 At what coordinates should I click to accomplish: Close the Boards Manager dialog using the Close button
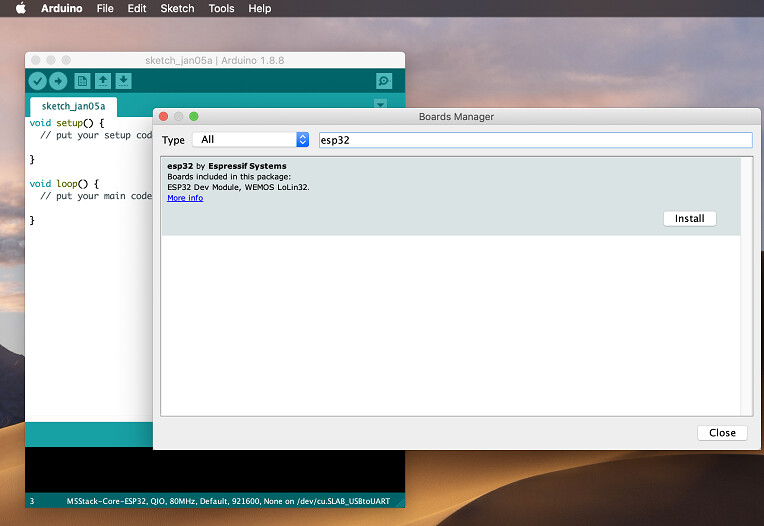tap(722, 432)
